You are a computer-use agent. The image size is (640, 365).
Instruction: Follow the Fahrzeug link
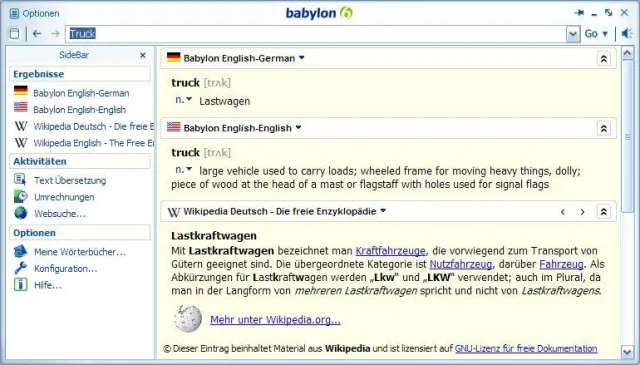click(561, 264)
